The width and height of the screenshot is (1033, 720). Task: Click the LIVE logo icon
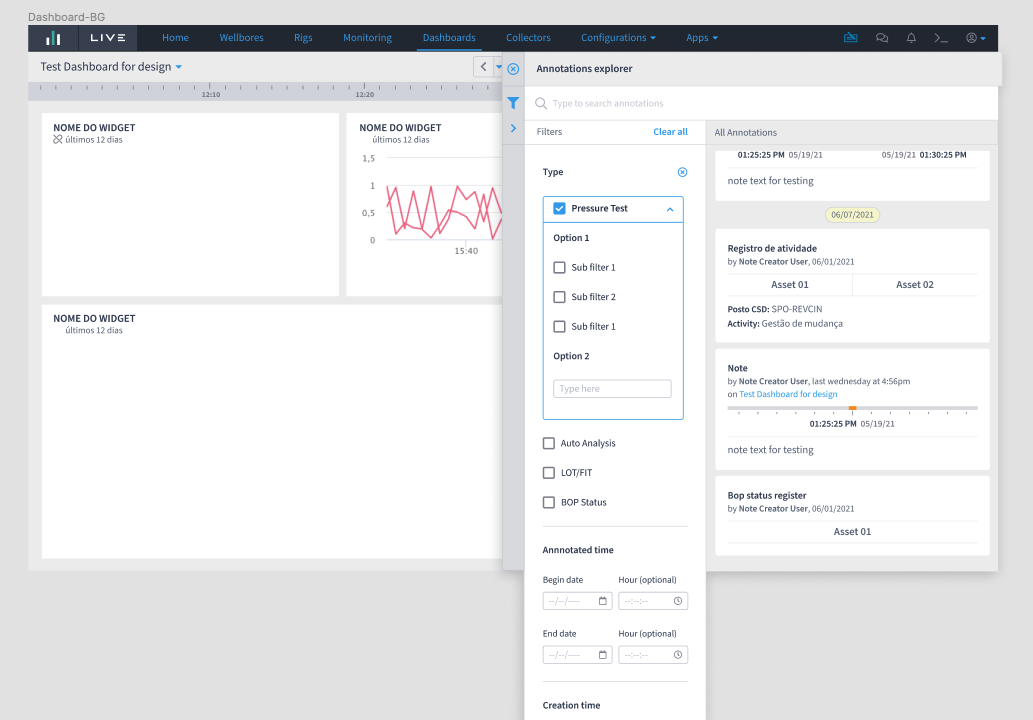(x=53, y=38)
